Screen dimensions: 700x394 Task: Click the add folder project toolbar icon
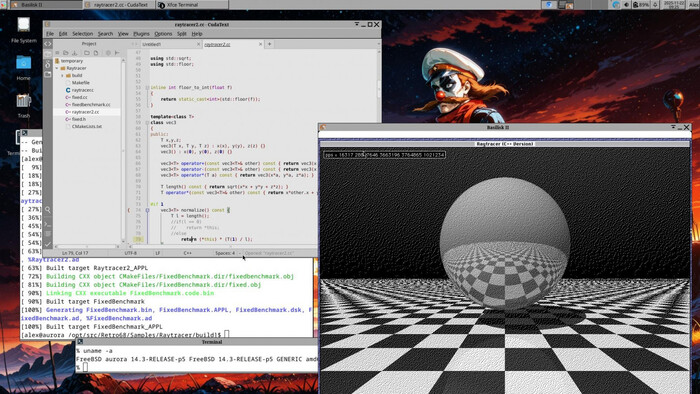87,53
